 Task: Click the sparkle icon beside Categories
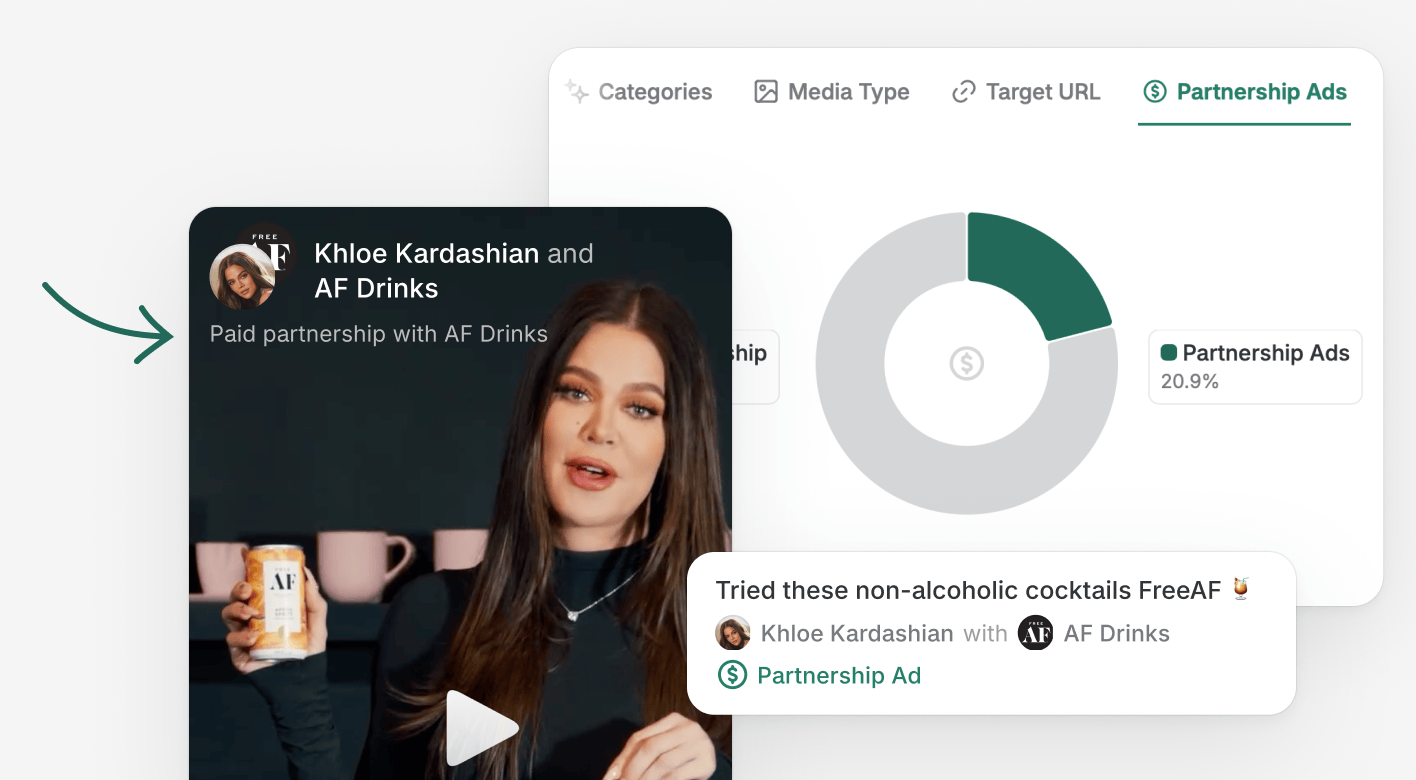(x=576, y=92)
